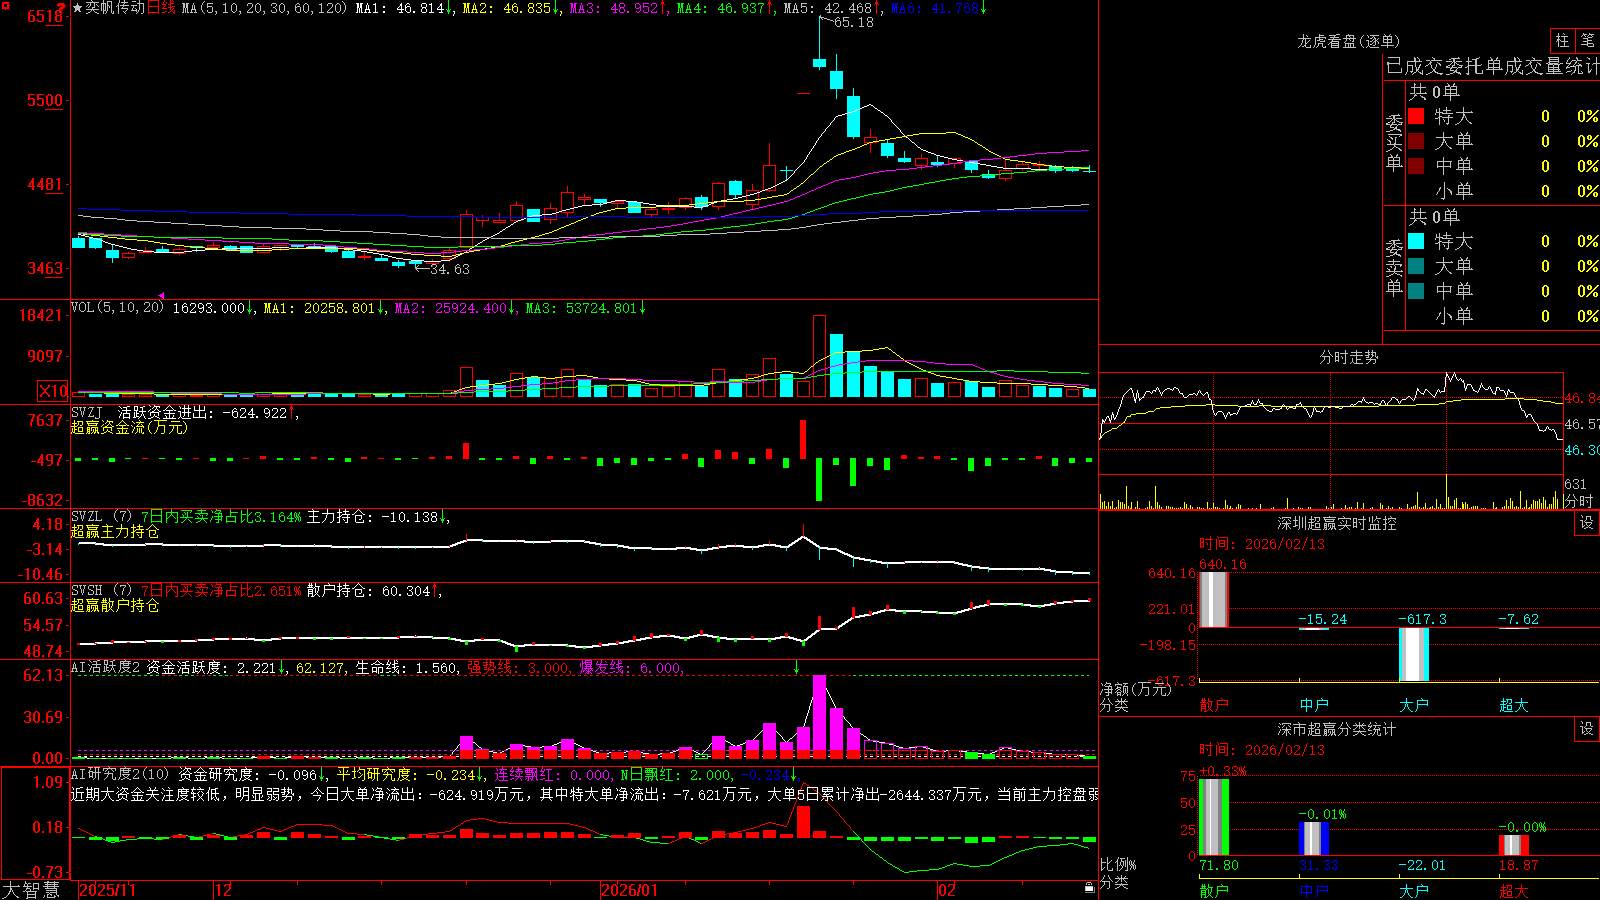This screenshot has width=1600, height=900.
Task: Click the MA3: 48.952 value
Action: click(x=614, y=8)
